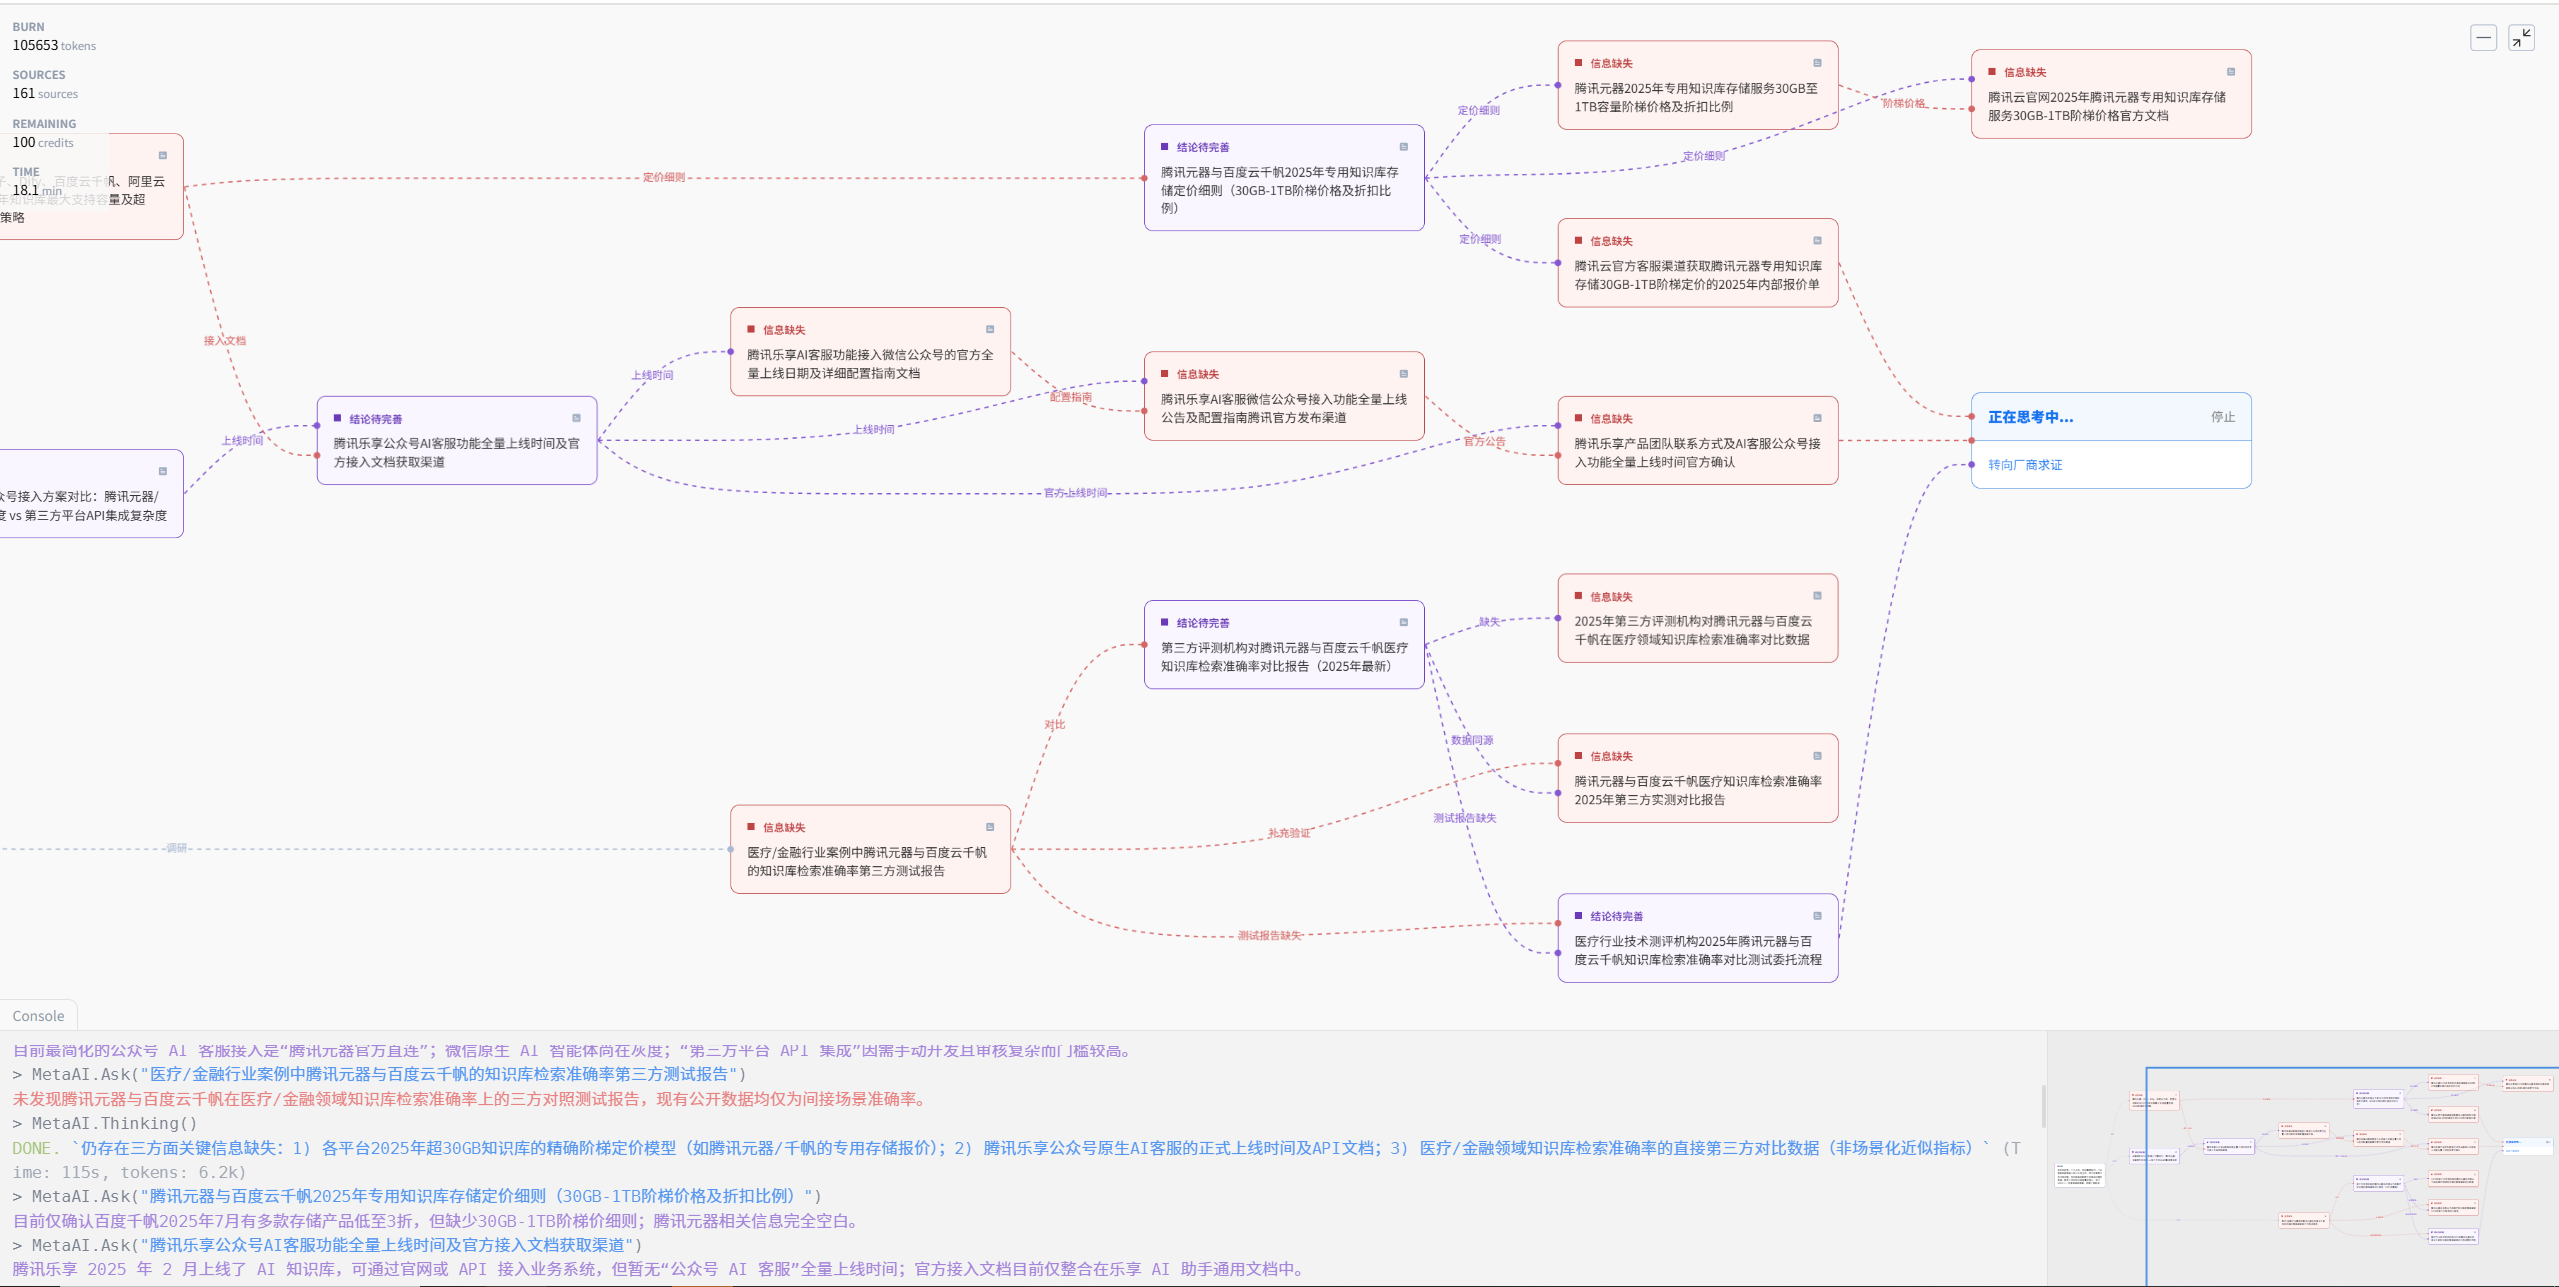The width and height of the screenshot is (2559, 1287).
Task: Toggle corner icon on 腾讯乐享公众号AI客服功能全量上线时间 node
Action: coord(576,418)
